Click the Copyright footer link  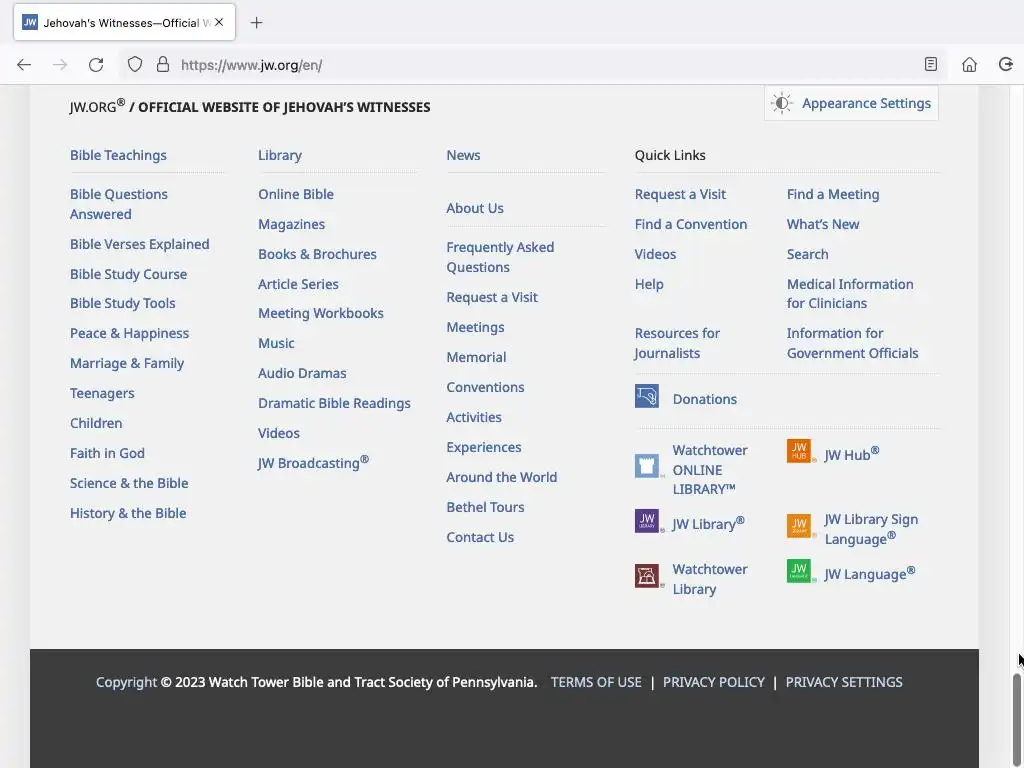[126, 682]
